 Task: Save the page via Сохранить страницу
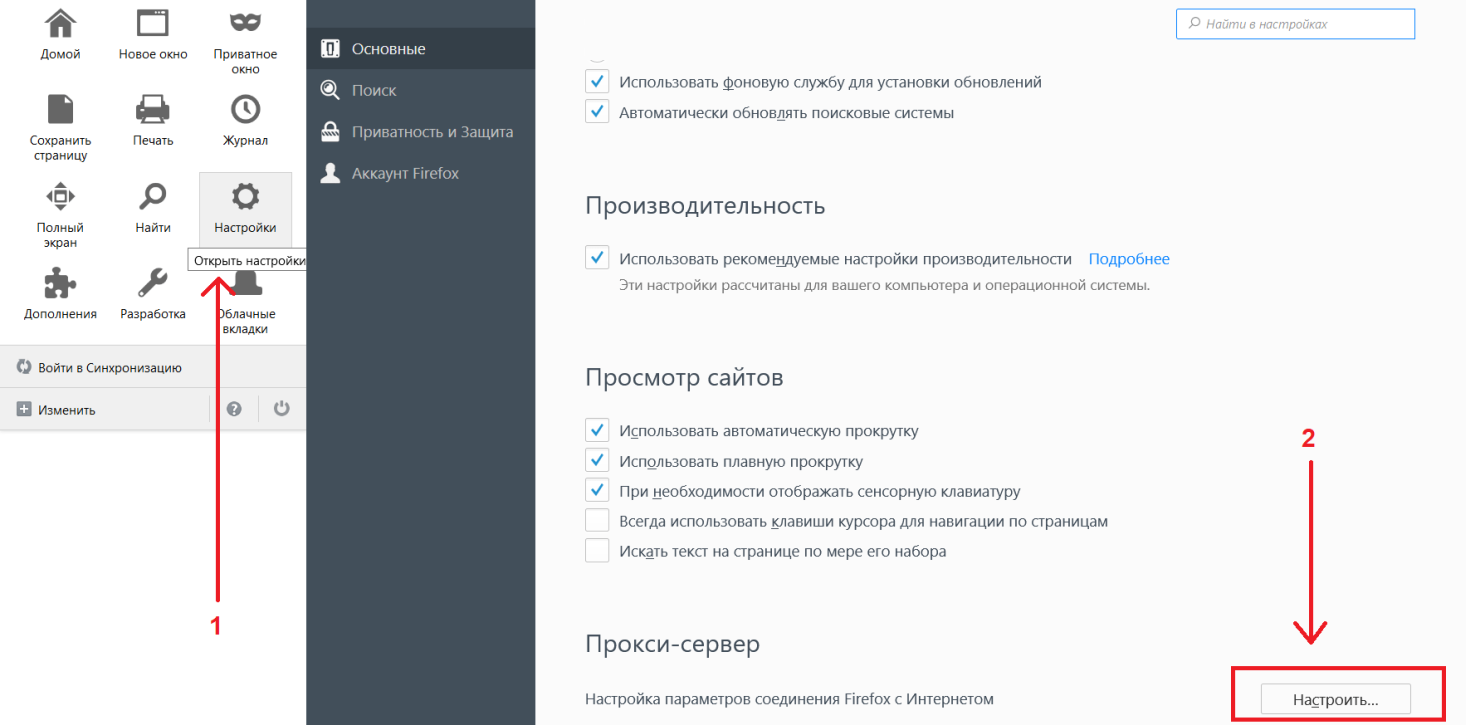pyautogui.click(x=60, y=127)
